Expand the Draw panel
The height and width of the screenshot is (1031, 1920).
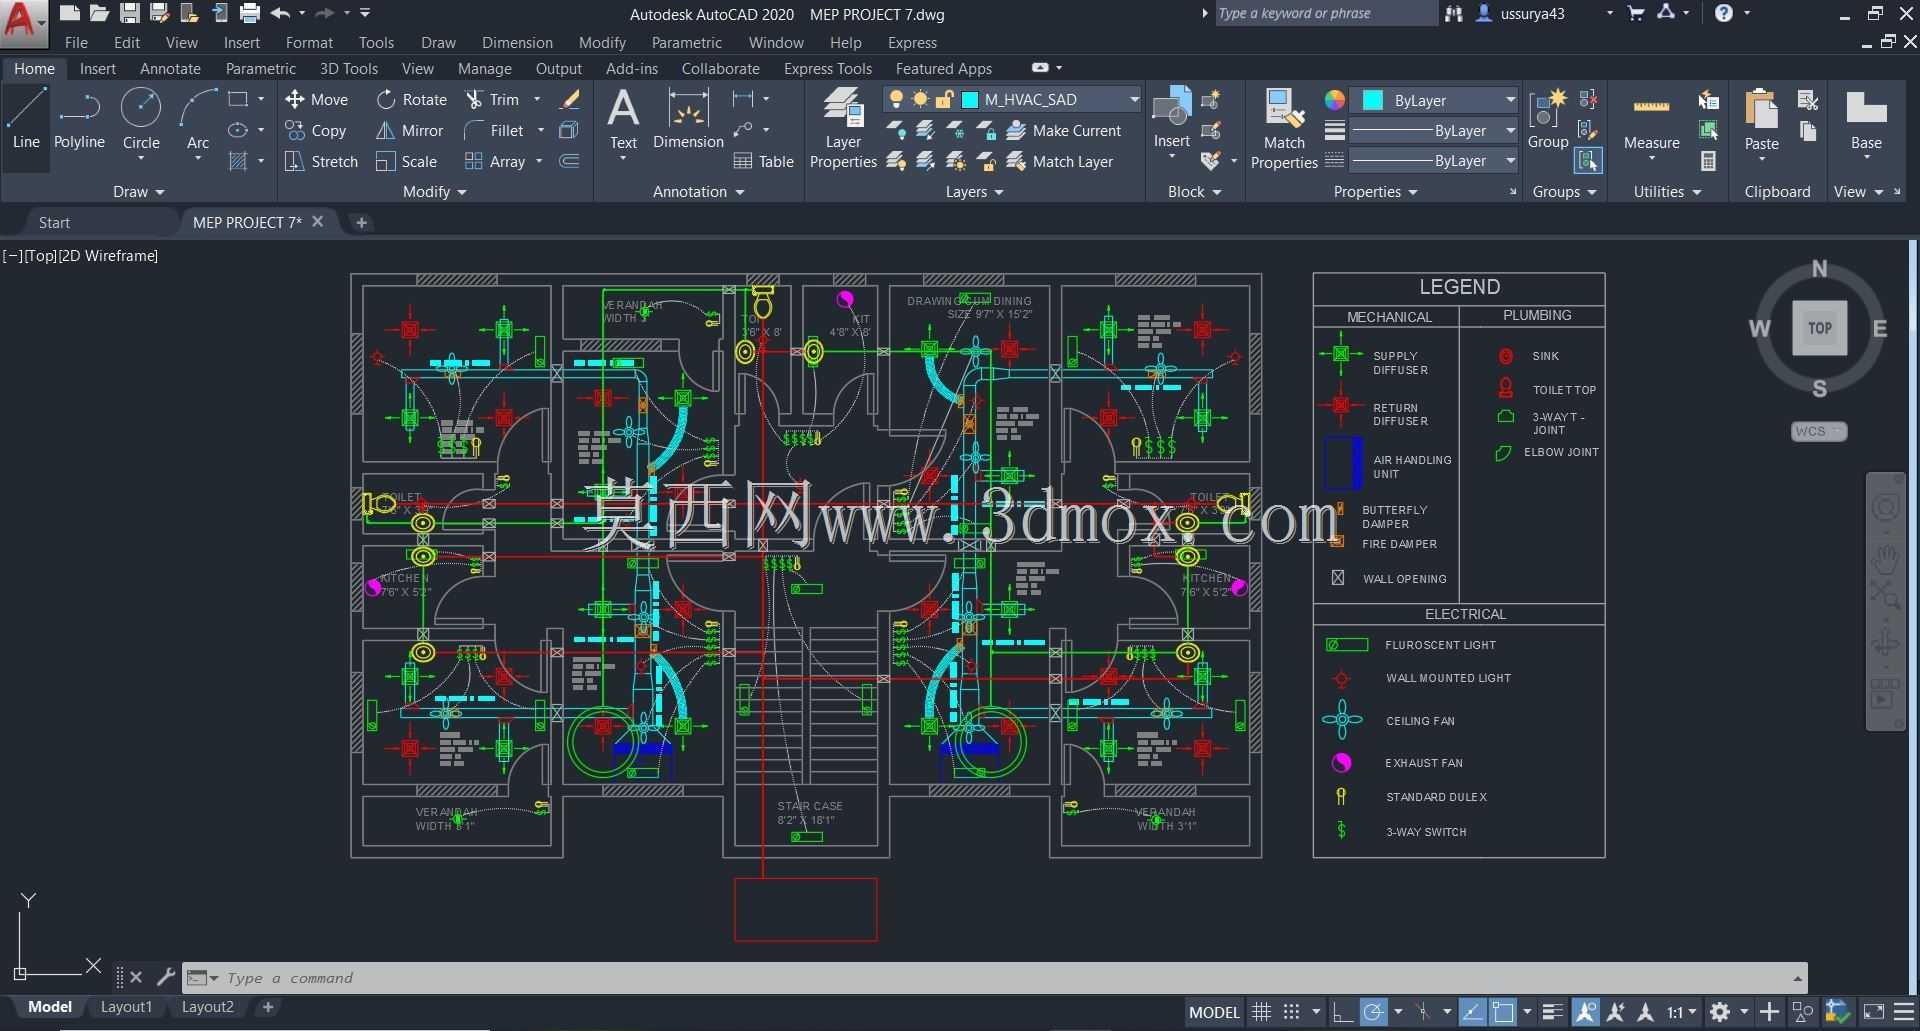[x=138, y=191]
